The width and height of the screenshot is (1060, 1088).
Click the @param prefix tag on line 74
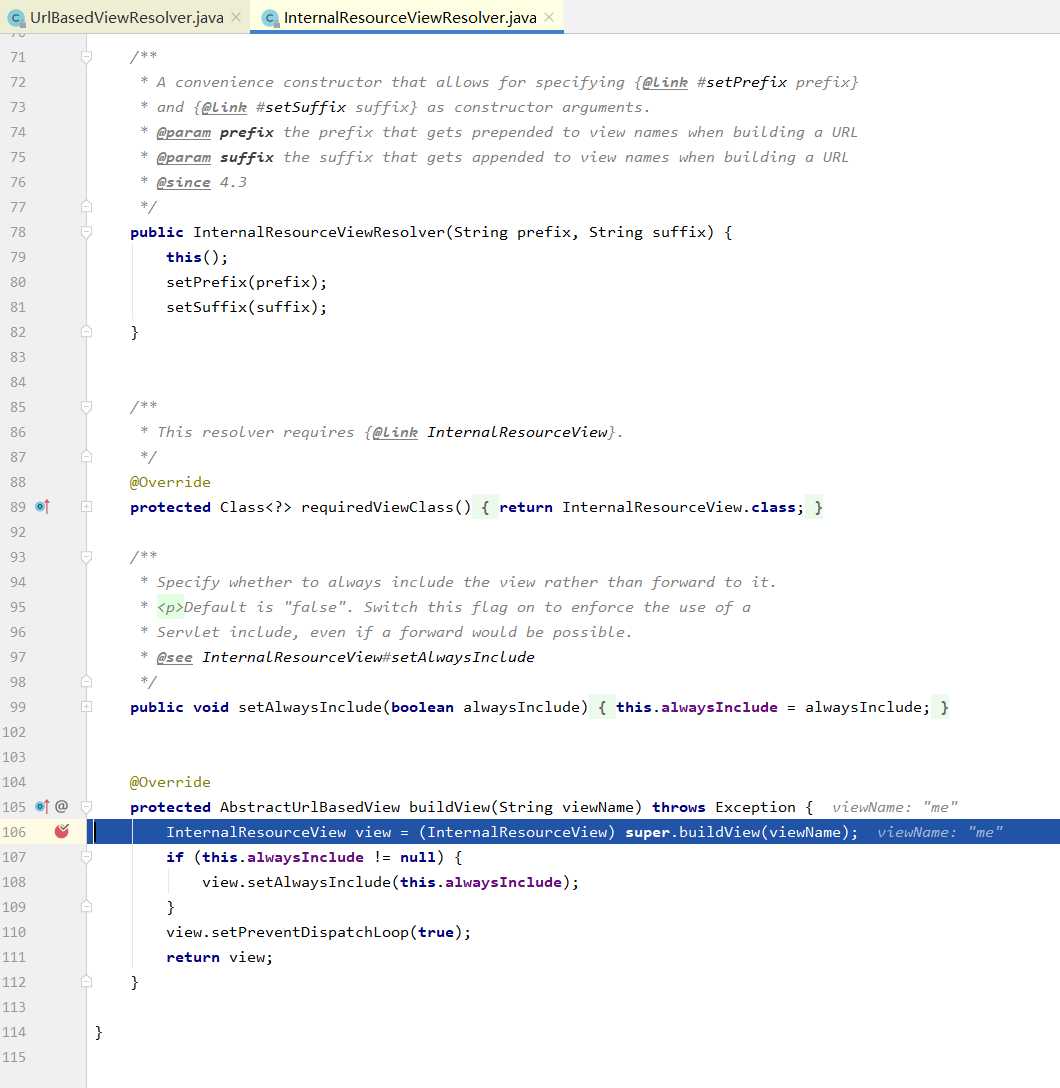214,132
